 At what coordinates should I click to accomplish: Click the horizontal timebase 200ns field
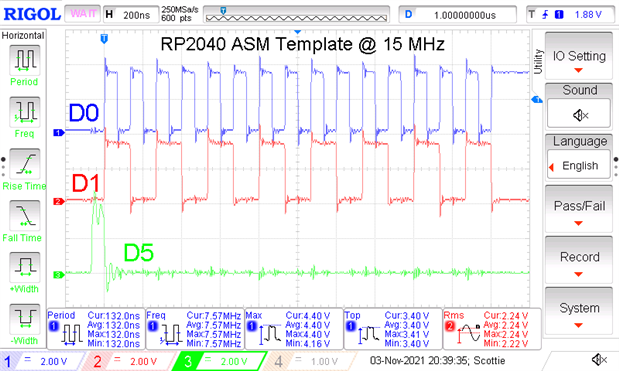pos(131,15)
